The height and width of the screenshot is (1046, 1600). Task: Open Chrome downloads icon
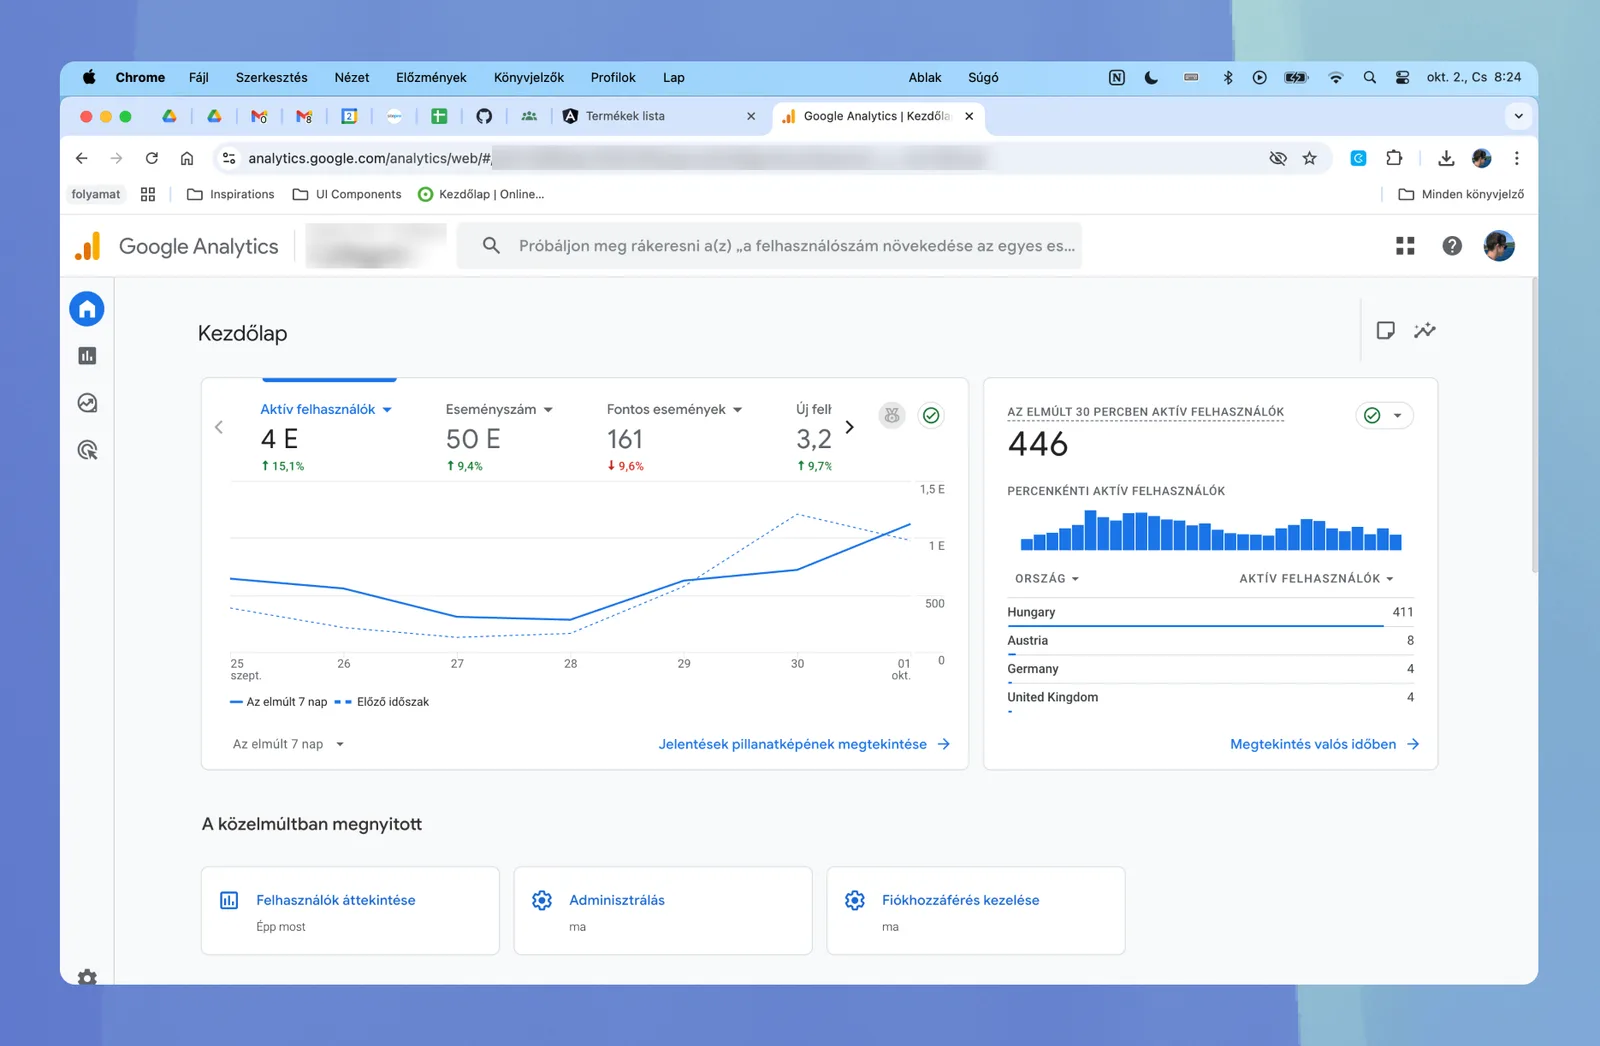click(1446, 158)
